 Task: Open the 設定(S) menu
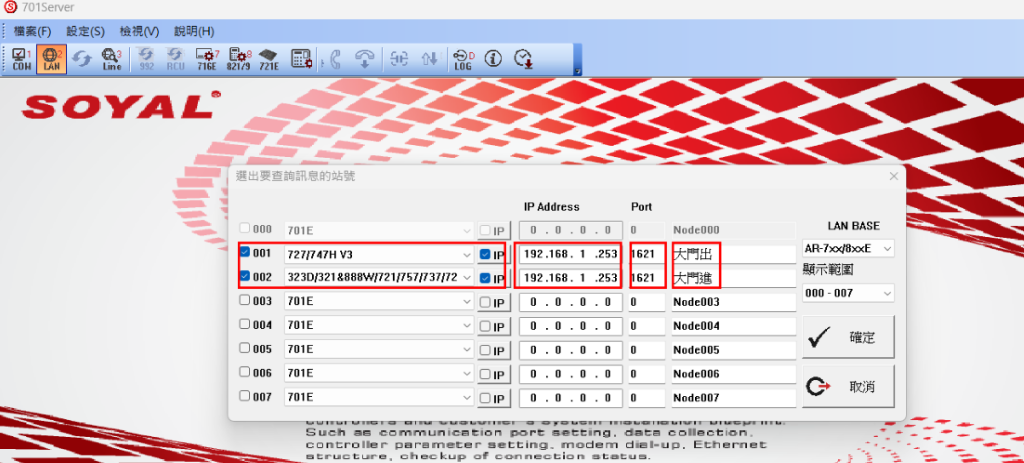pos(86,31)
